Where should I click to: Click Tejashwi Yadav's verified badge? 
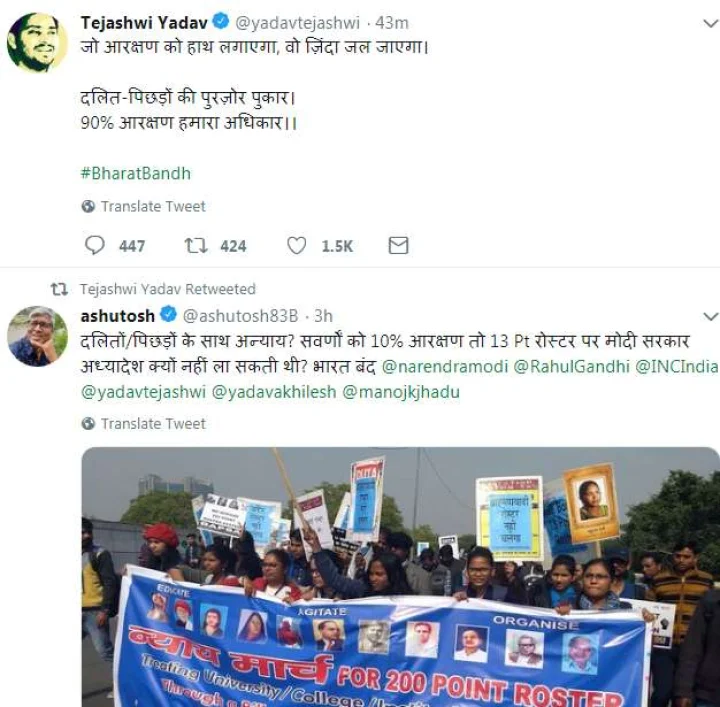pyautogui.click(x=221, y=22)
